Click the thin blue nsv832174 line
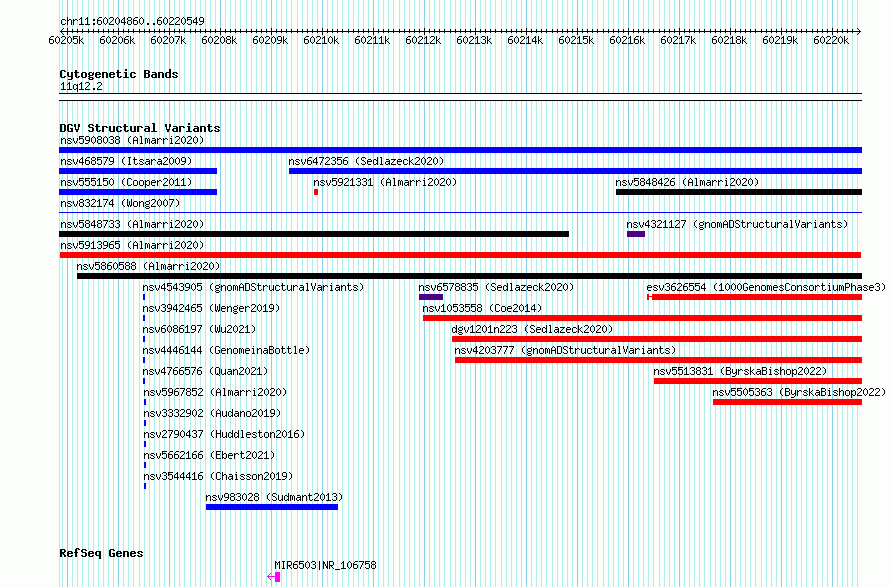Screen dimensions: 890x587 460,213
